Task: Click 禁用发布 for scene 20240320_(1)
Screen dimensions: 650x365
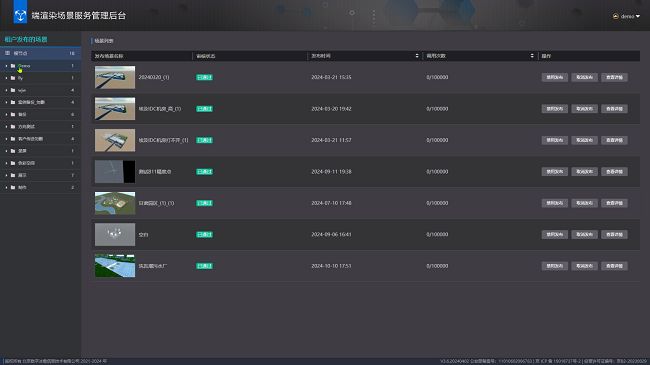Action: tap(555, 77)
